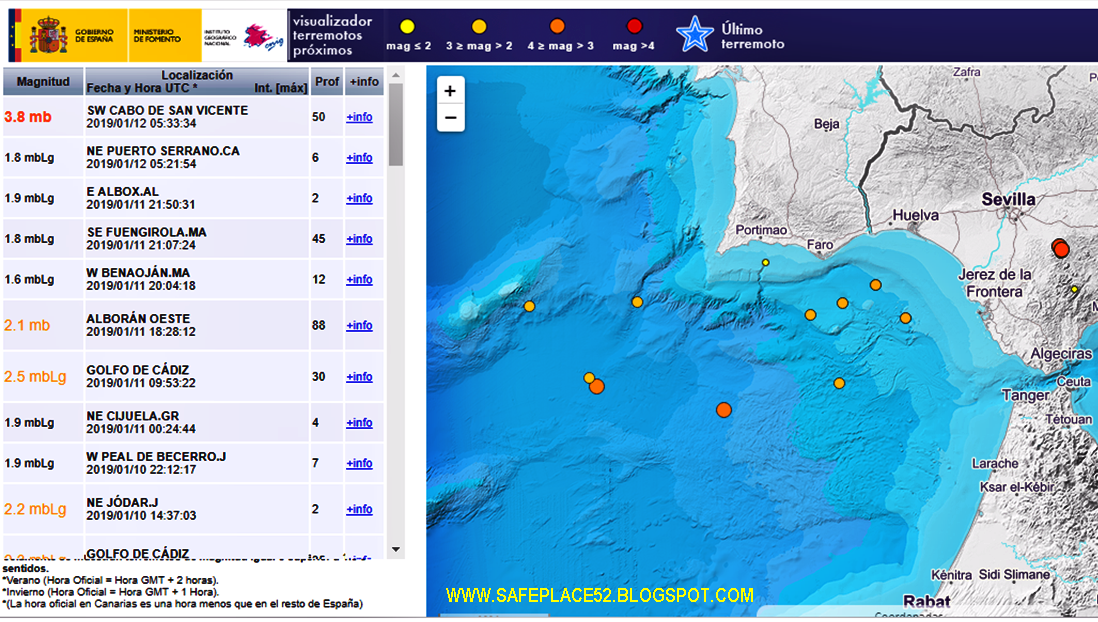Select the small yellow marker south of Portimao
This screenshot has height=622, width=1098.
click(x=765, y=263)
